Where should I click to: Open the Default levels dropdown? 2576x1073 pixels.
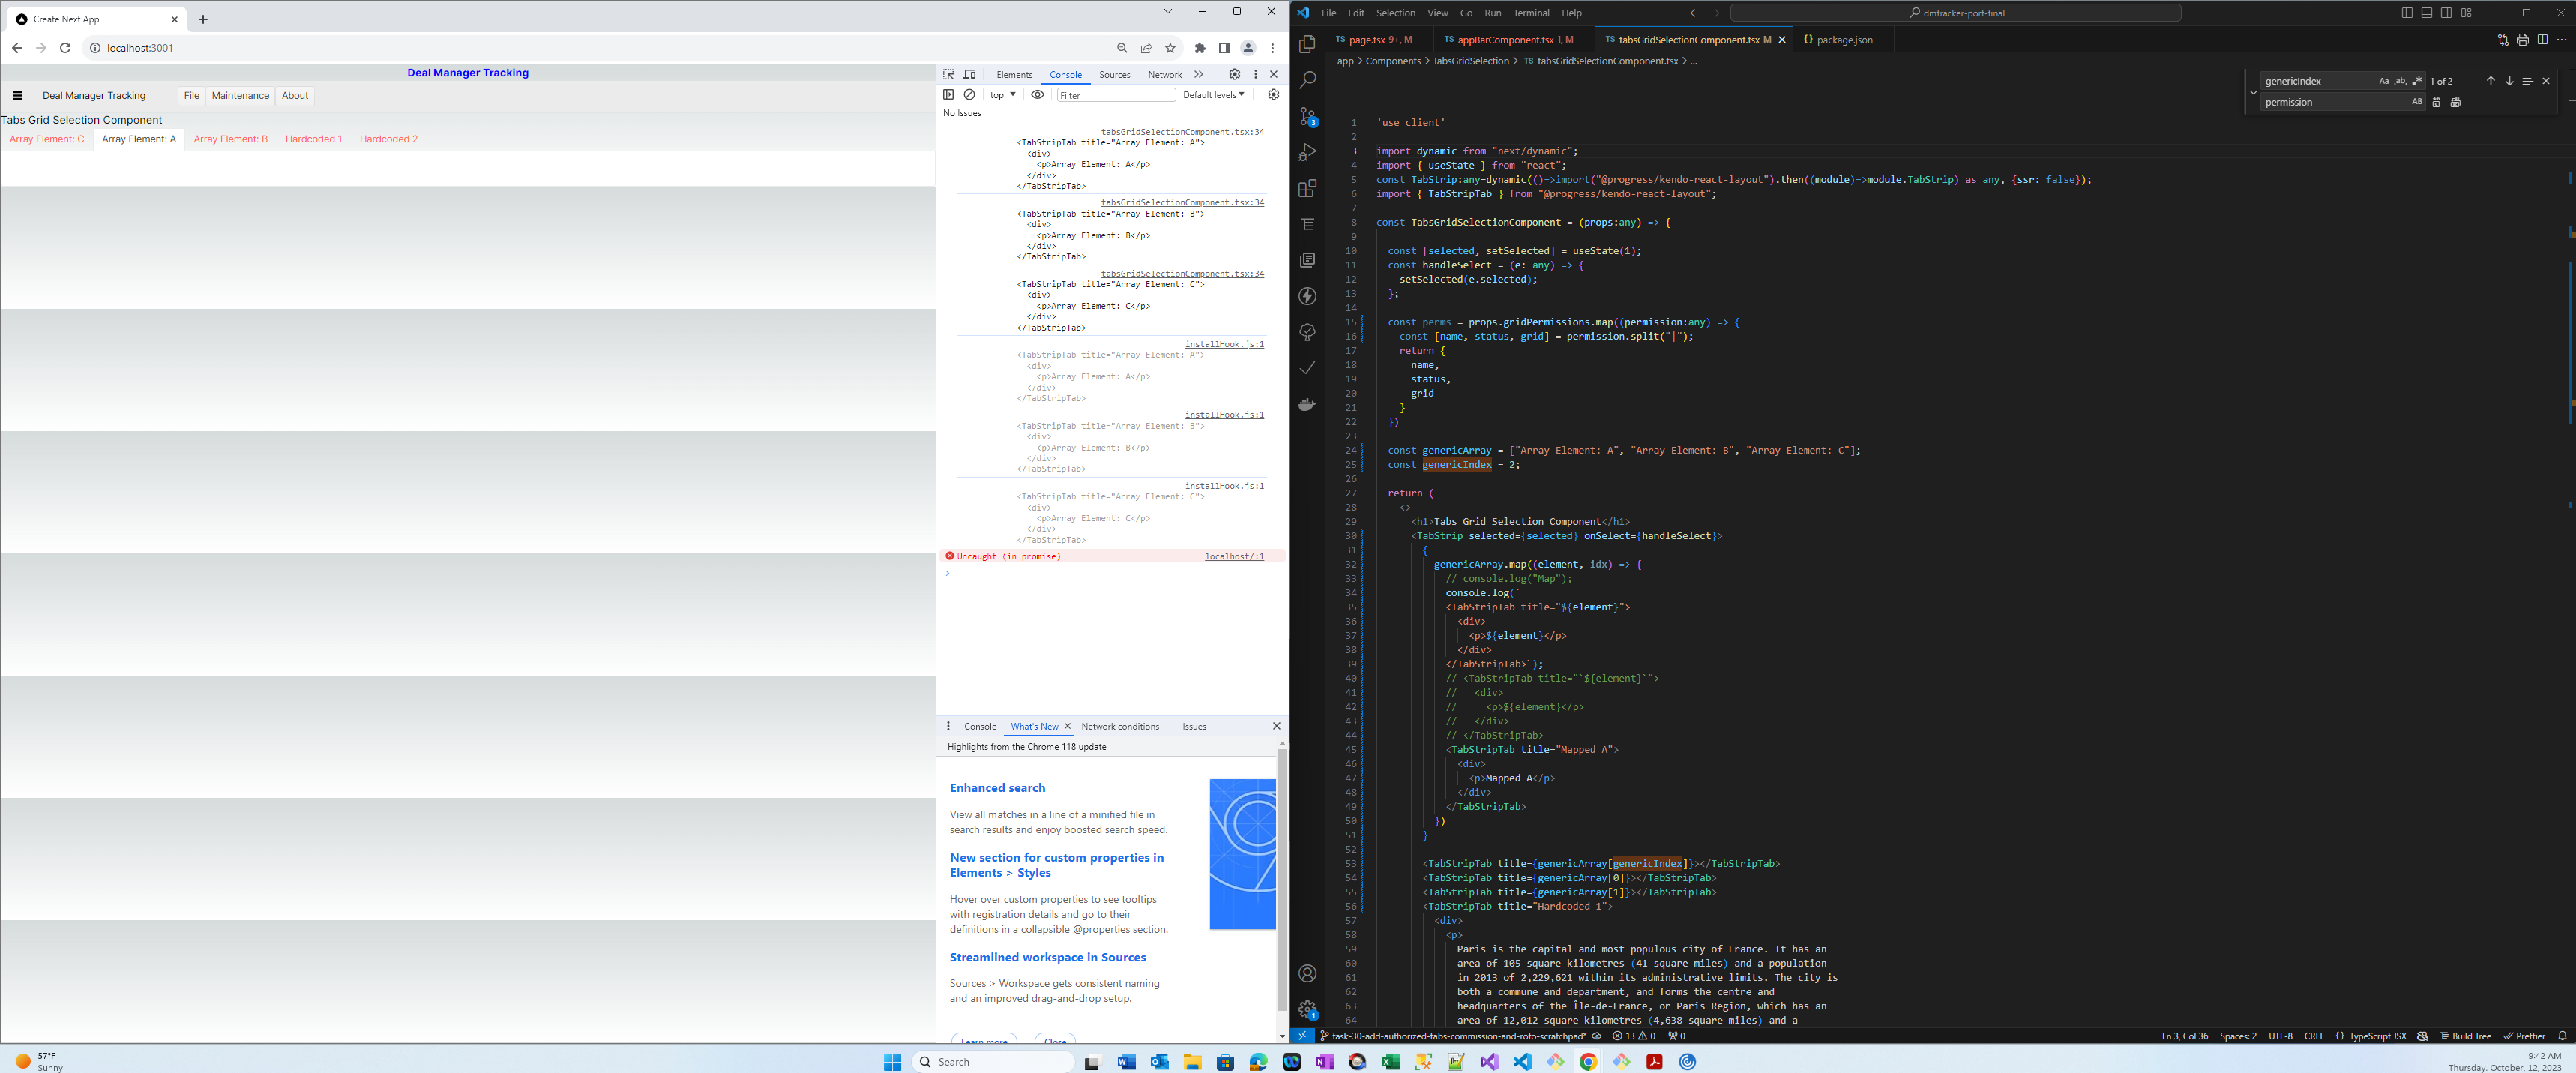(1213, 95)
